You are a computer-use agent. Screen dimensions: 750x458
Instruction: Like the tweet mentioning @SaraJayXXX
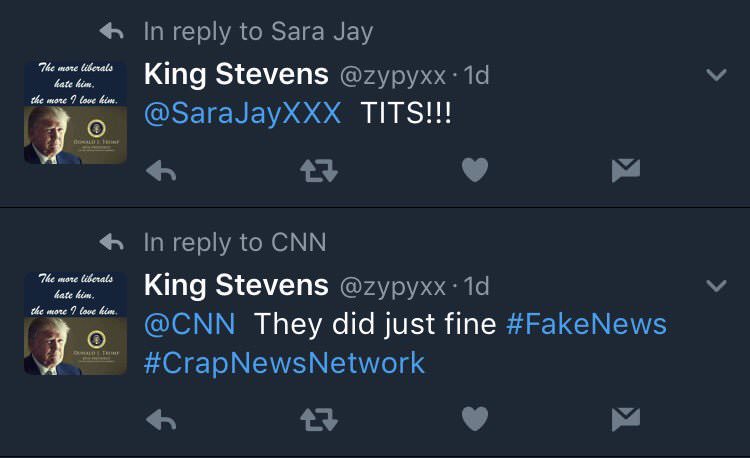click(x=474, y=172)
